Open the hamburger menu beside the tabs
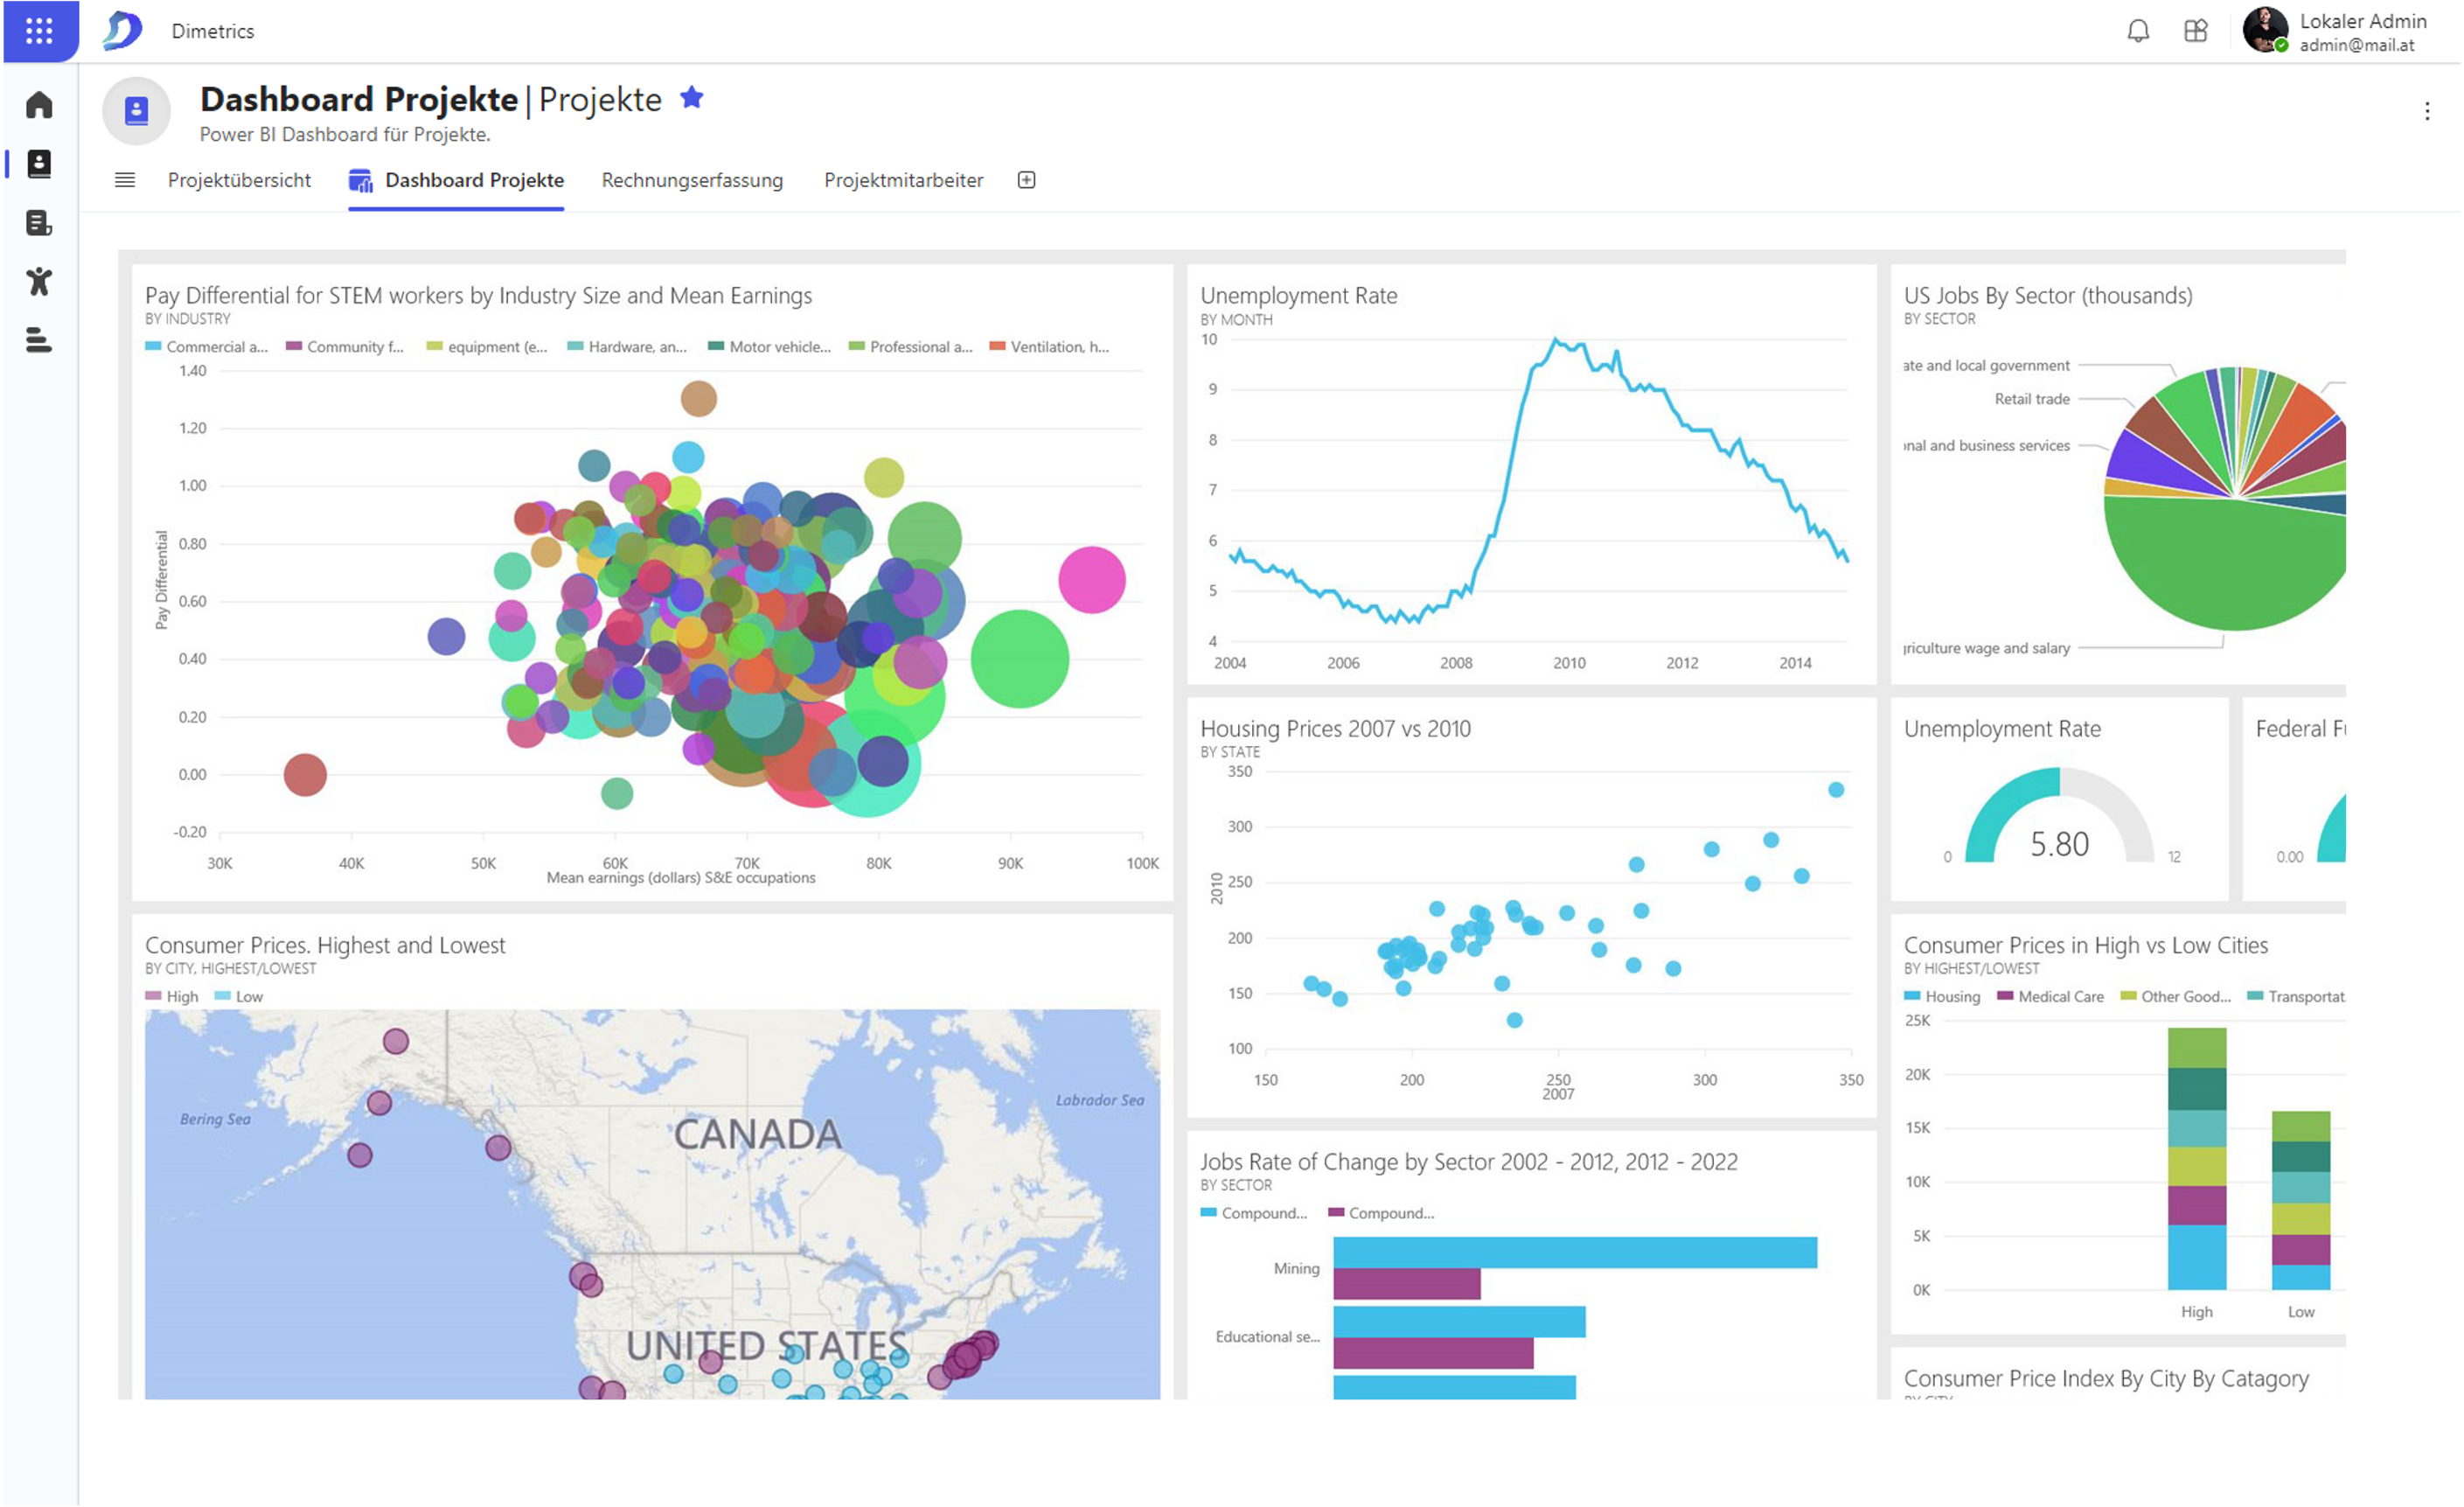 click(124, 180)
